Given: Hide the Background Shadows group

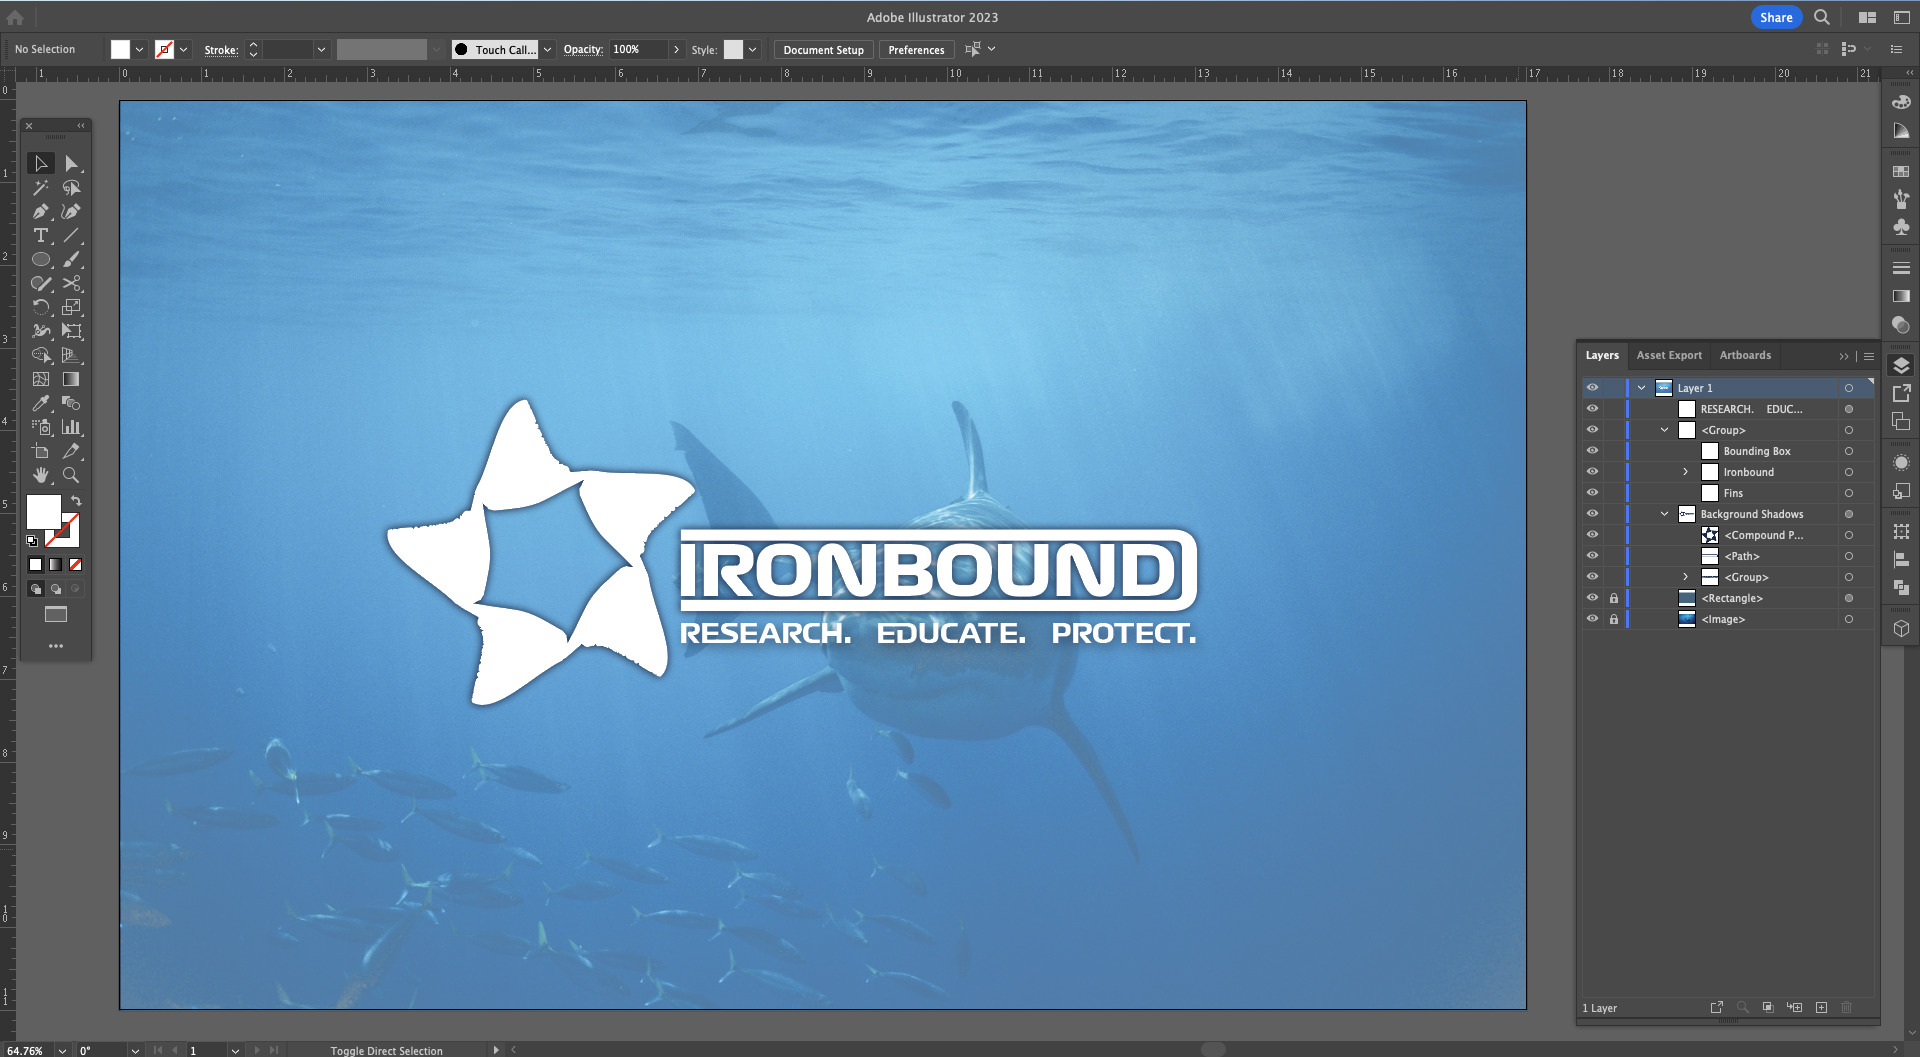Looking at the screenshot, I should [x=1592, y=514].
